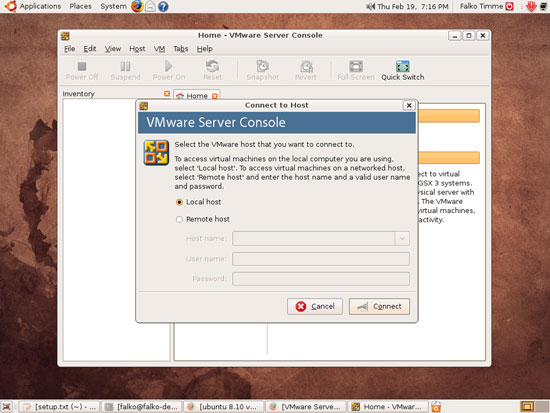Viewport: 550px width, 413px height.
Task: Open the Host menu
Action: 137,49
